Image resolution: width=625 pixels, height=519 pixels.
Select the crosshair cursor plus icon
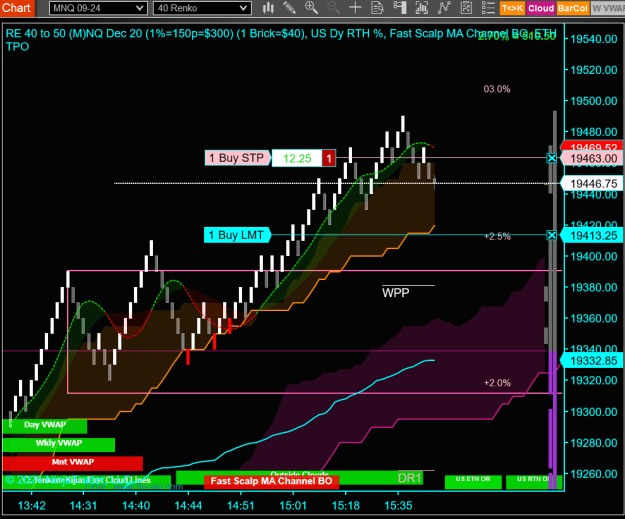coord(355,8)
